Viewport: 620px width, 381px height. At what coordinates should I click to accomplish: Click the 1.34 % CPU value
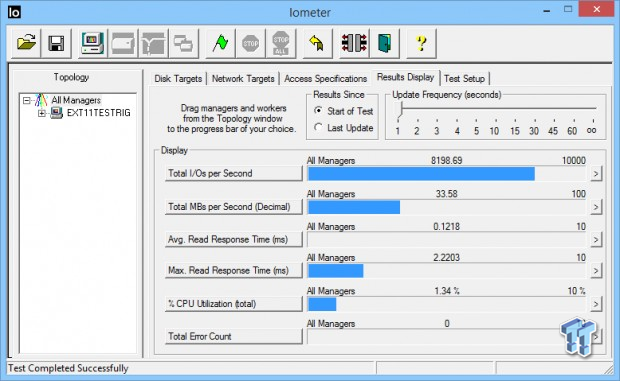click(447, 291)
